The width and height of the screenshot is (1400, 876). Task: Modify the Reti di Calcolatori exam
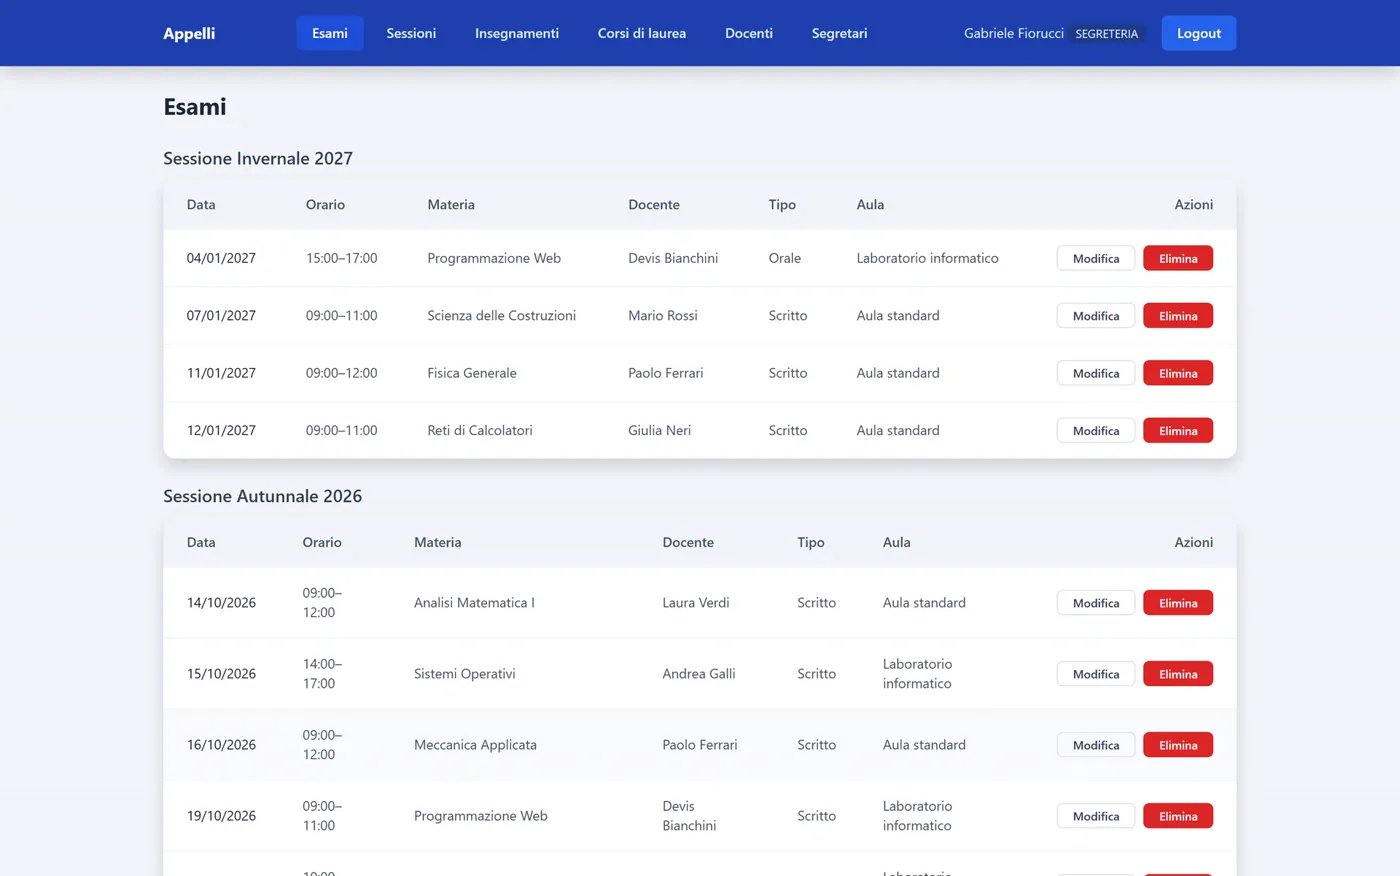[x=1096, y=431]
